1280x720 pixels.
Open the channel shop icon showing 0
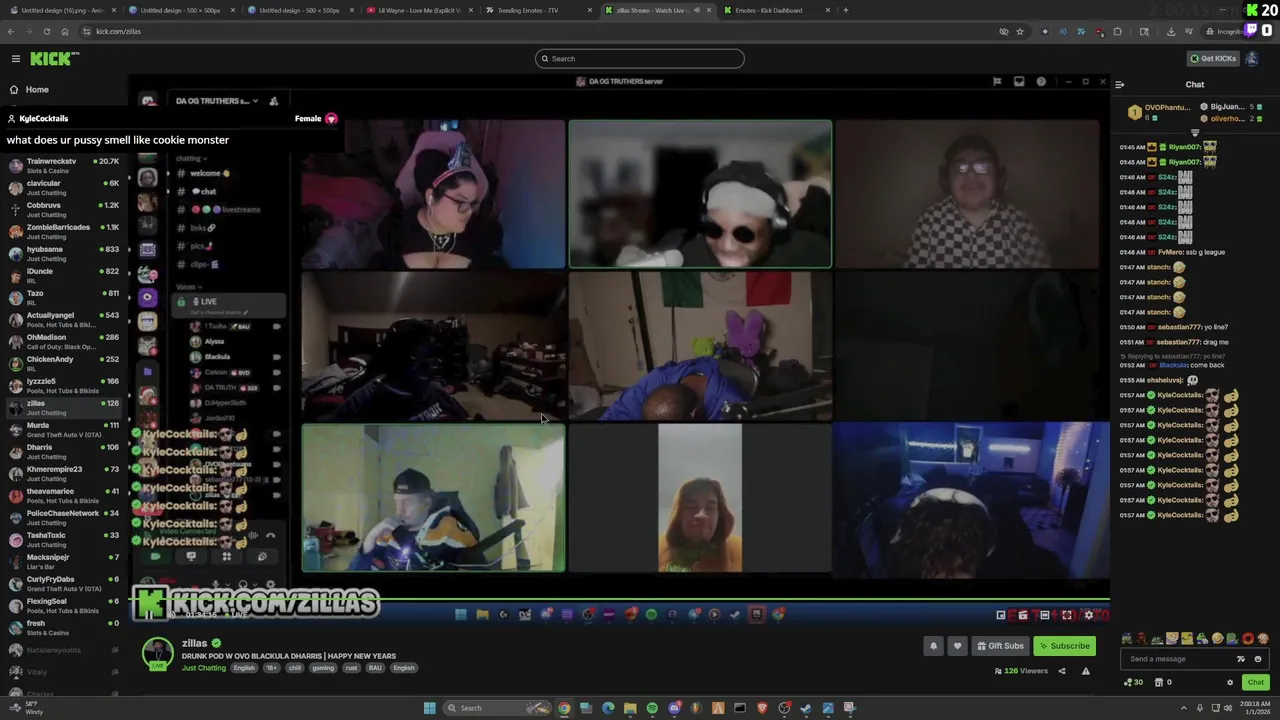pyautogui.click(x=1163, y=682)
